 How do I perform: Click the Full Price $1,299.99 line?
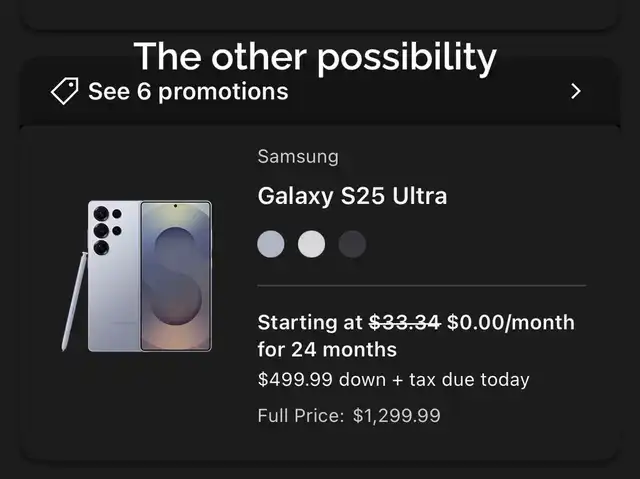tap(349, 416)
